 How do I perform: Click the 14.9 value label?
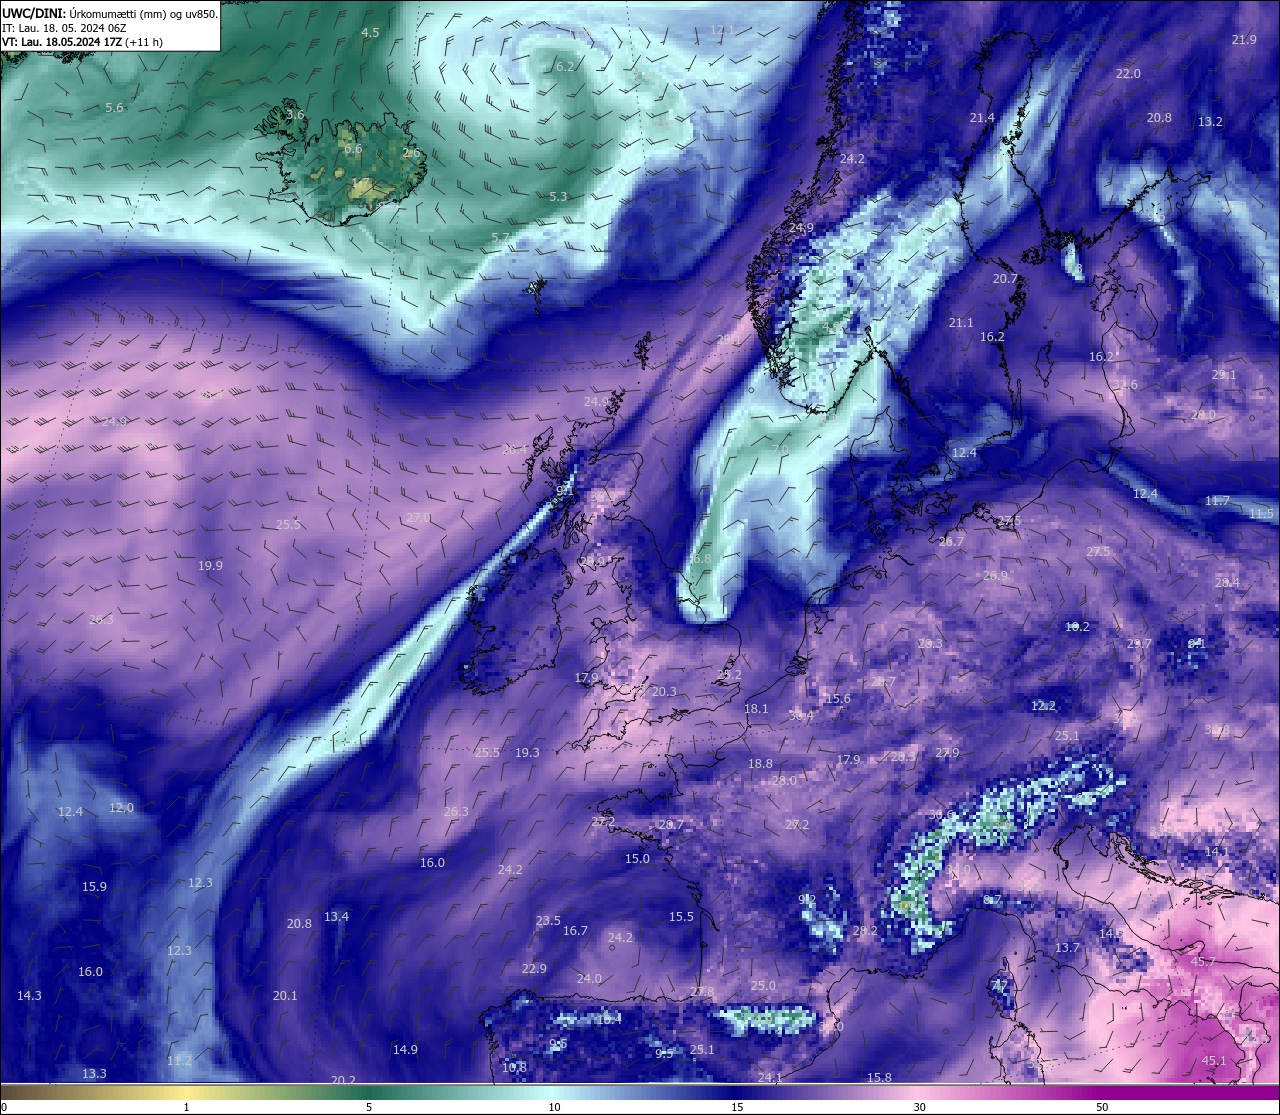(405, 1050)
